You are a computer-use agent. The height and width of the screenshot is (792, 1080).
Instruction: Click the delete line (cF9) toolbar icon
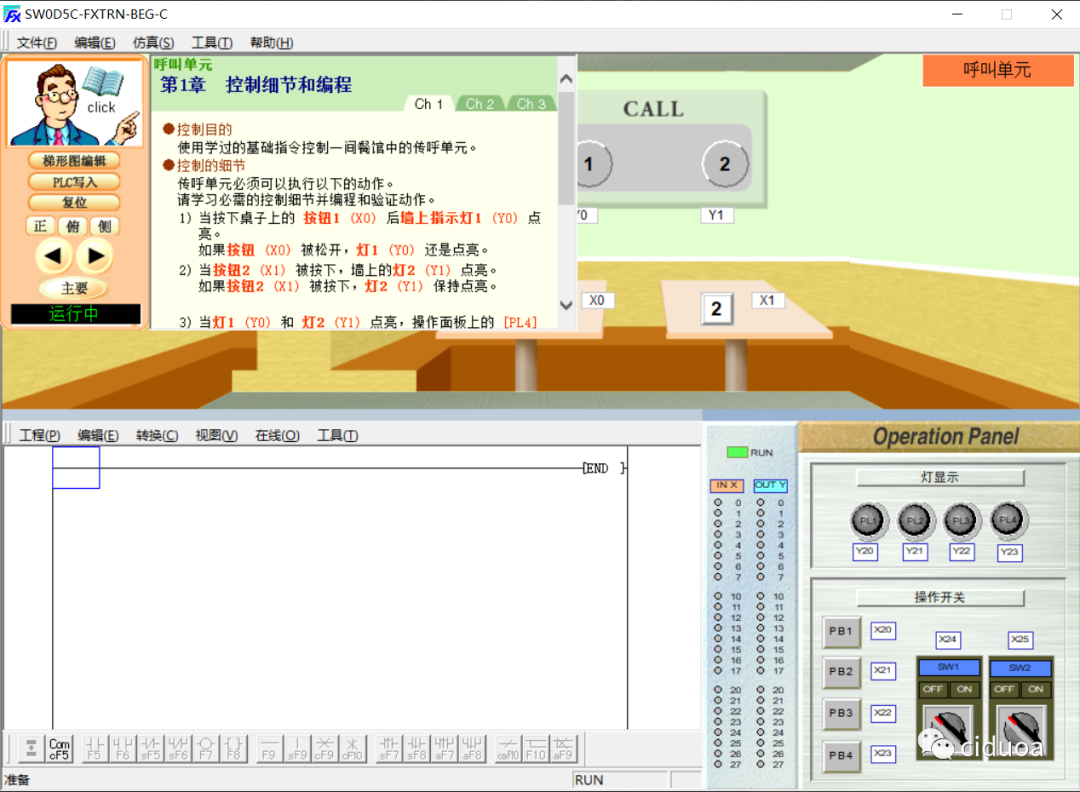(x=327, y=748)
